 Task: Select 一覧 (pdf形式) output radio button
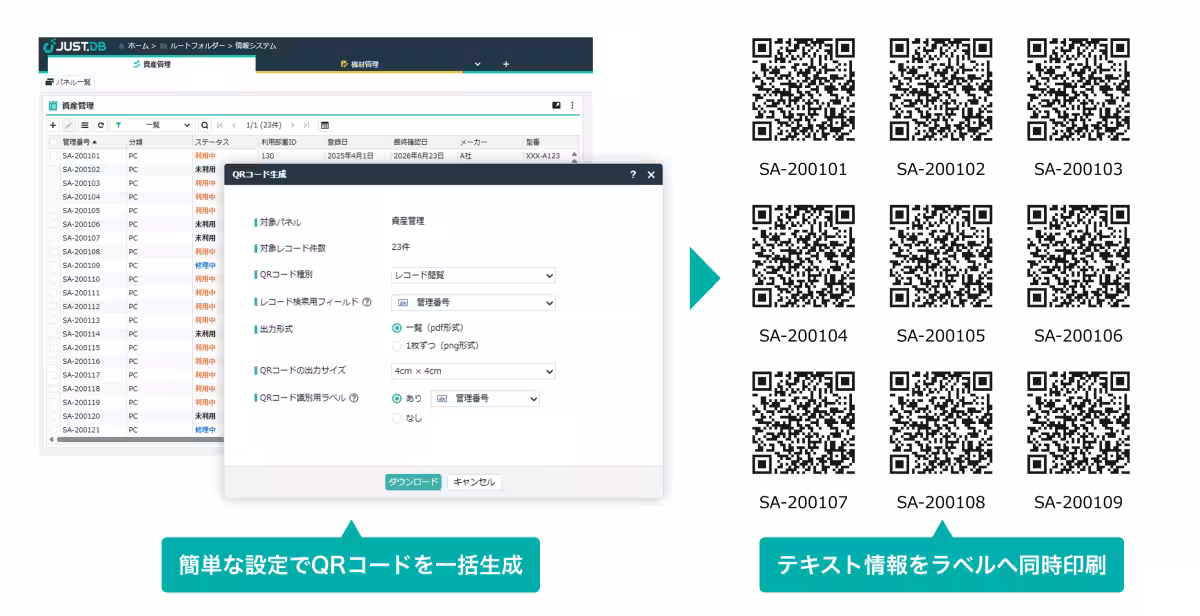(x=397, y=327)
